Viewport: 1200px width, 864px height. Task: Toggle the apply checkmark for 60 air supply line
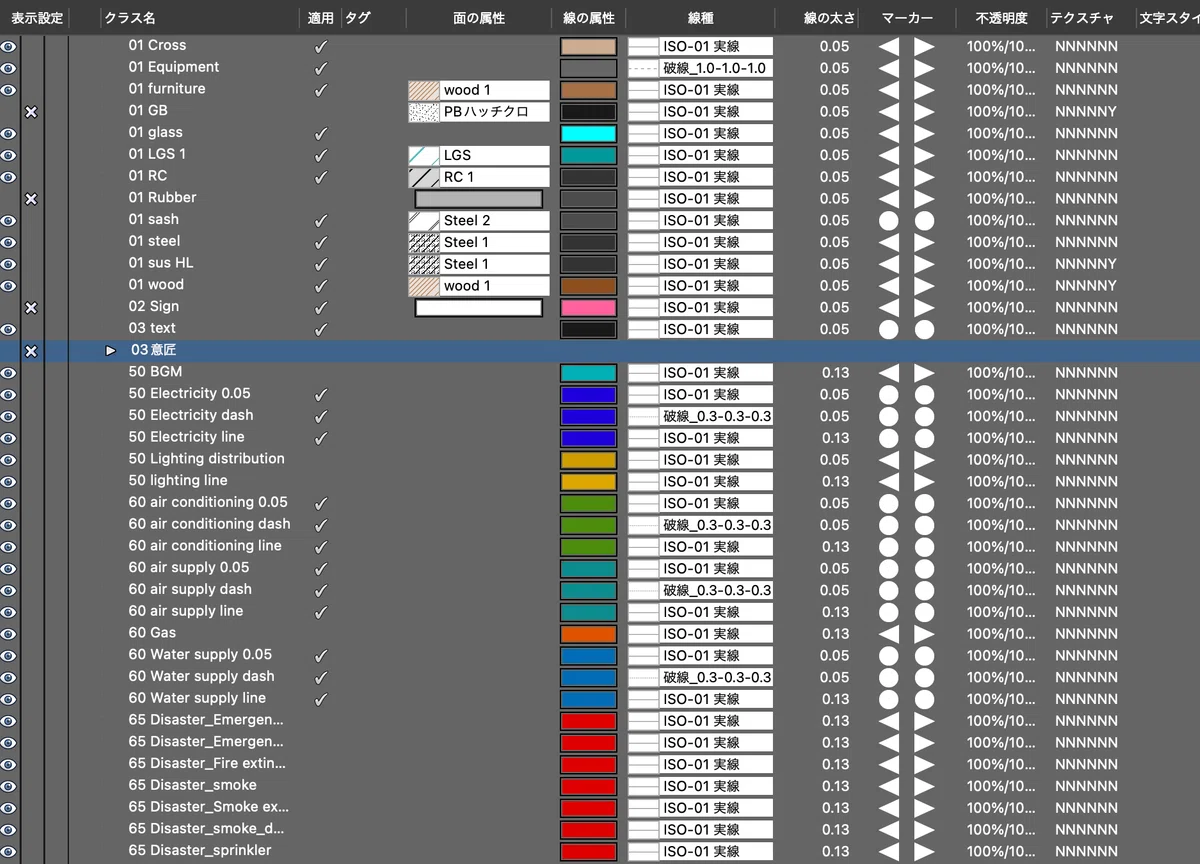click(321, 612)
